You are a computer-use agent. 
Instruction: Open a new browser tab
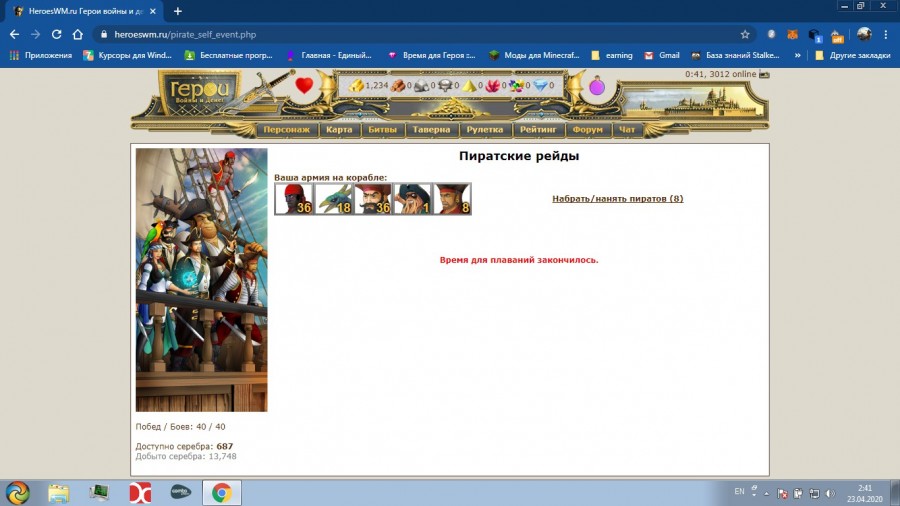177,11
